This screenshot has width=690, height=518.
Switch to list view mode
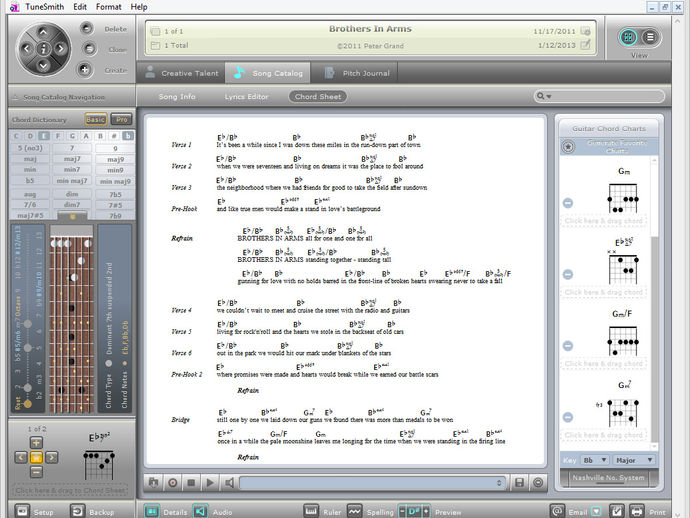click(x=650, y=37)
